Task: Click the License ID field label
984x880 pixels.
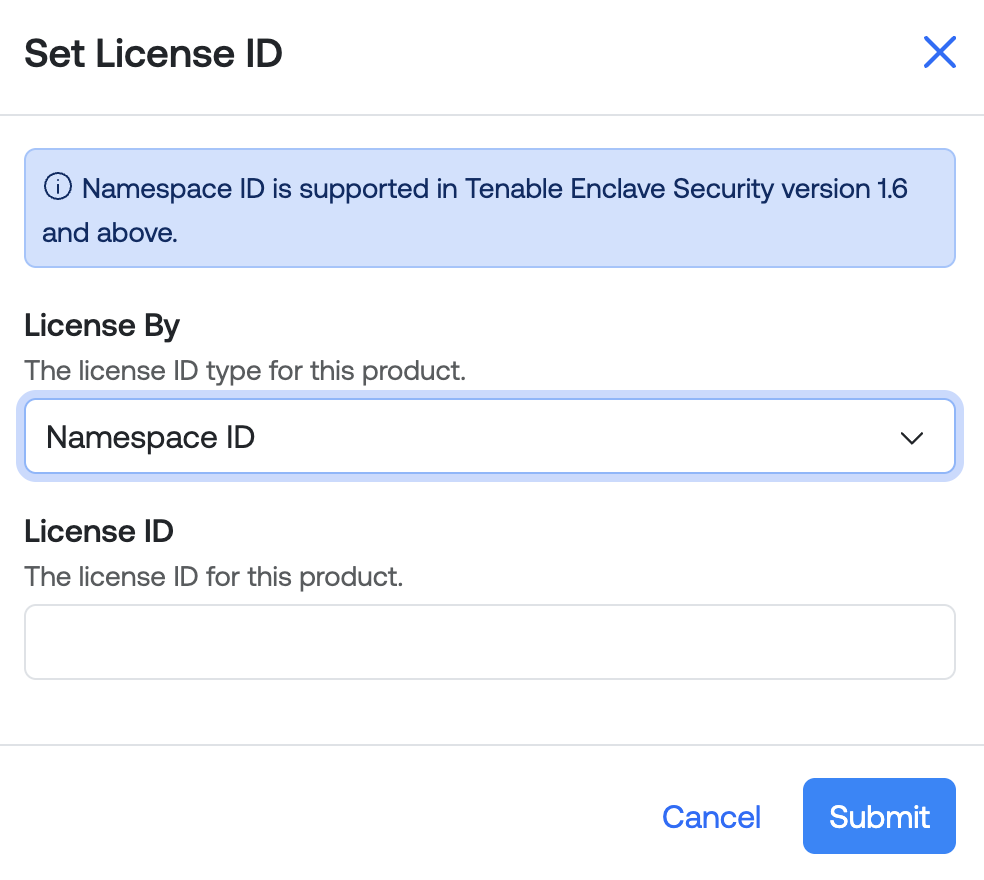Action: (x=99, y=531)
